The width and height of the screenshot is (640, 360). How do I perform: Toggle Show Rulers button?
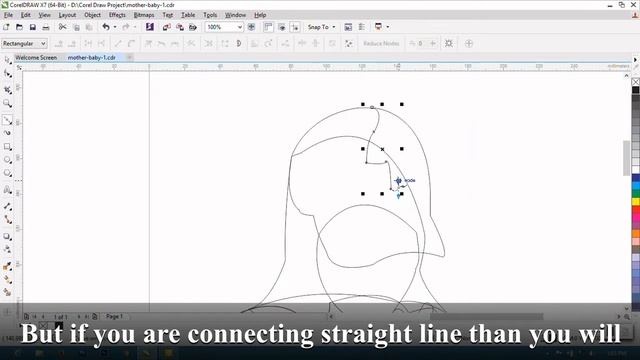point(268,27)
